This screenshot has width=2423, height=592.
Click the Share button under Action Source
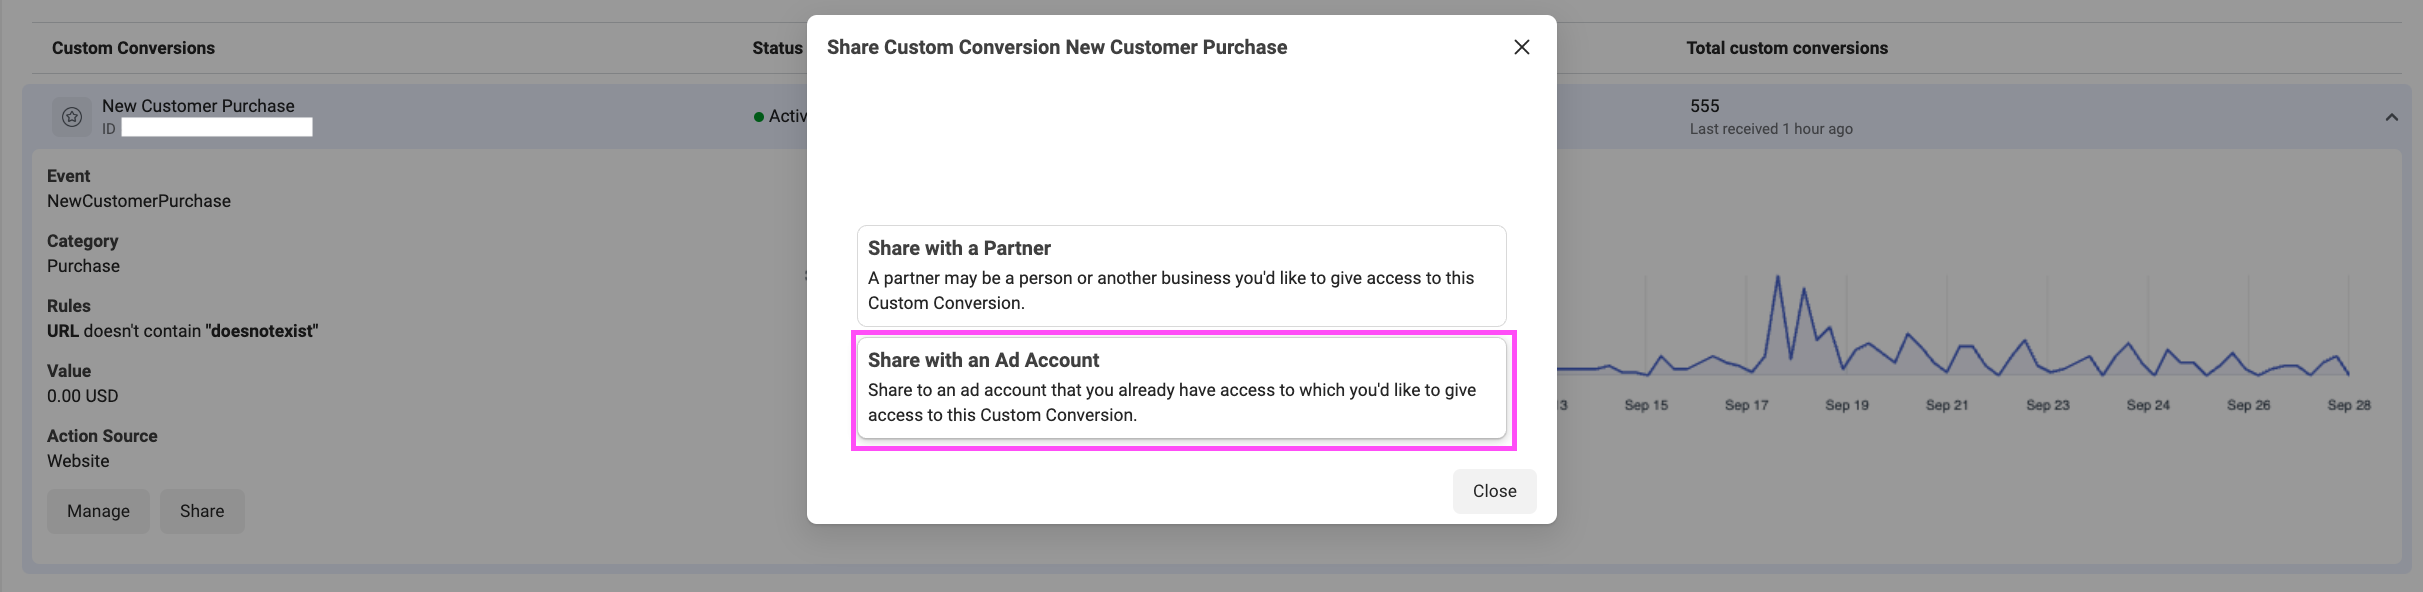point(202,511)
